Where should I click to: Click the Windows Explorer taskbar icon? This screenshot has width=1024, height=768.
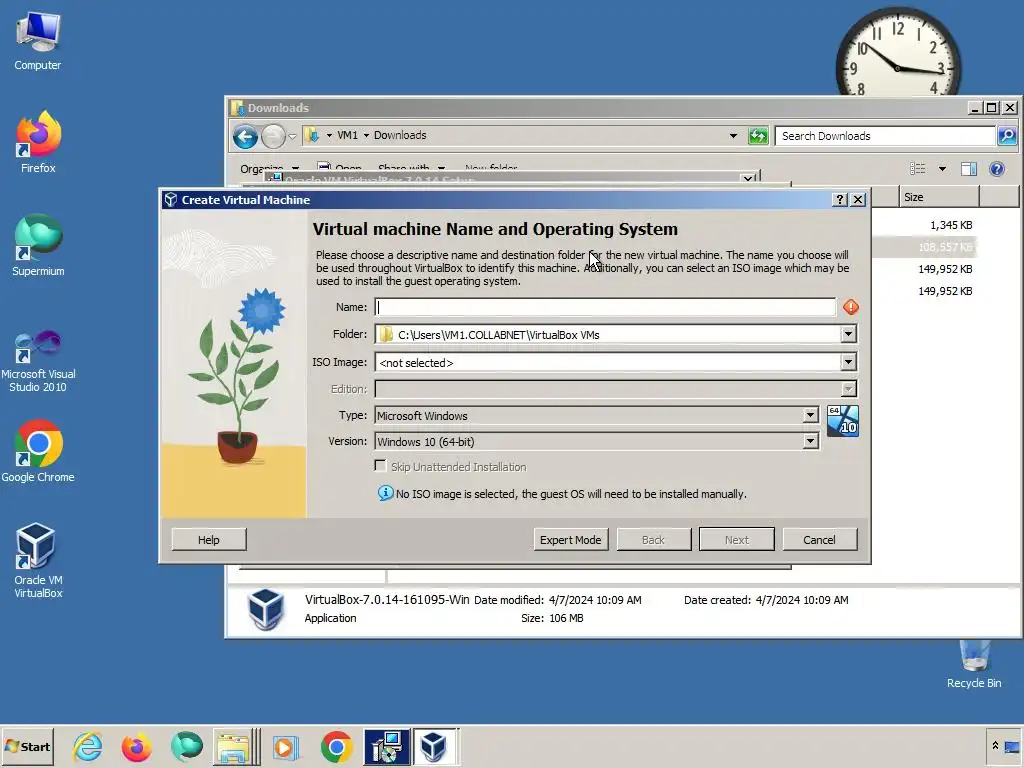coord(235,746)
